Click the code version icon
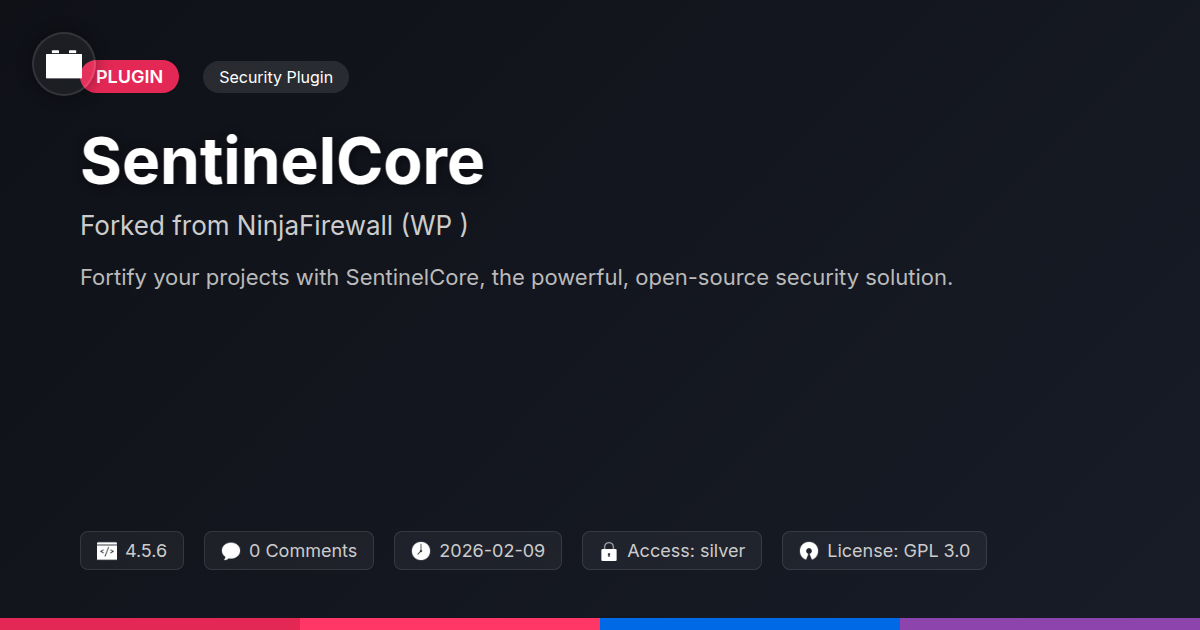The width and height of the screenshot is (1200, 630). coord(107,551)
